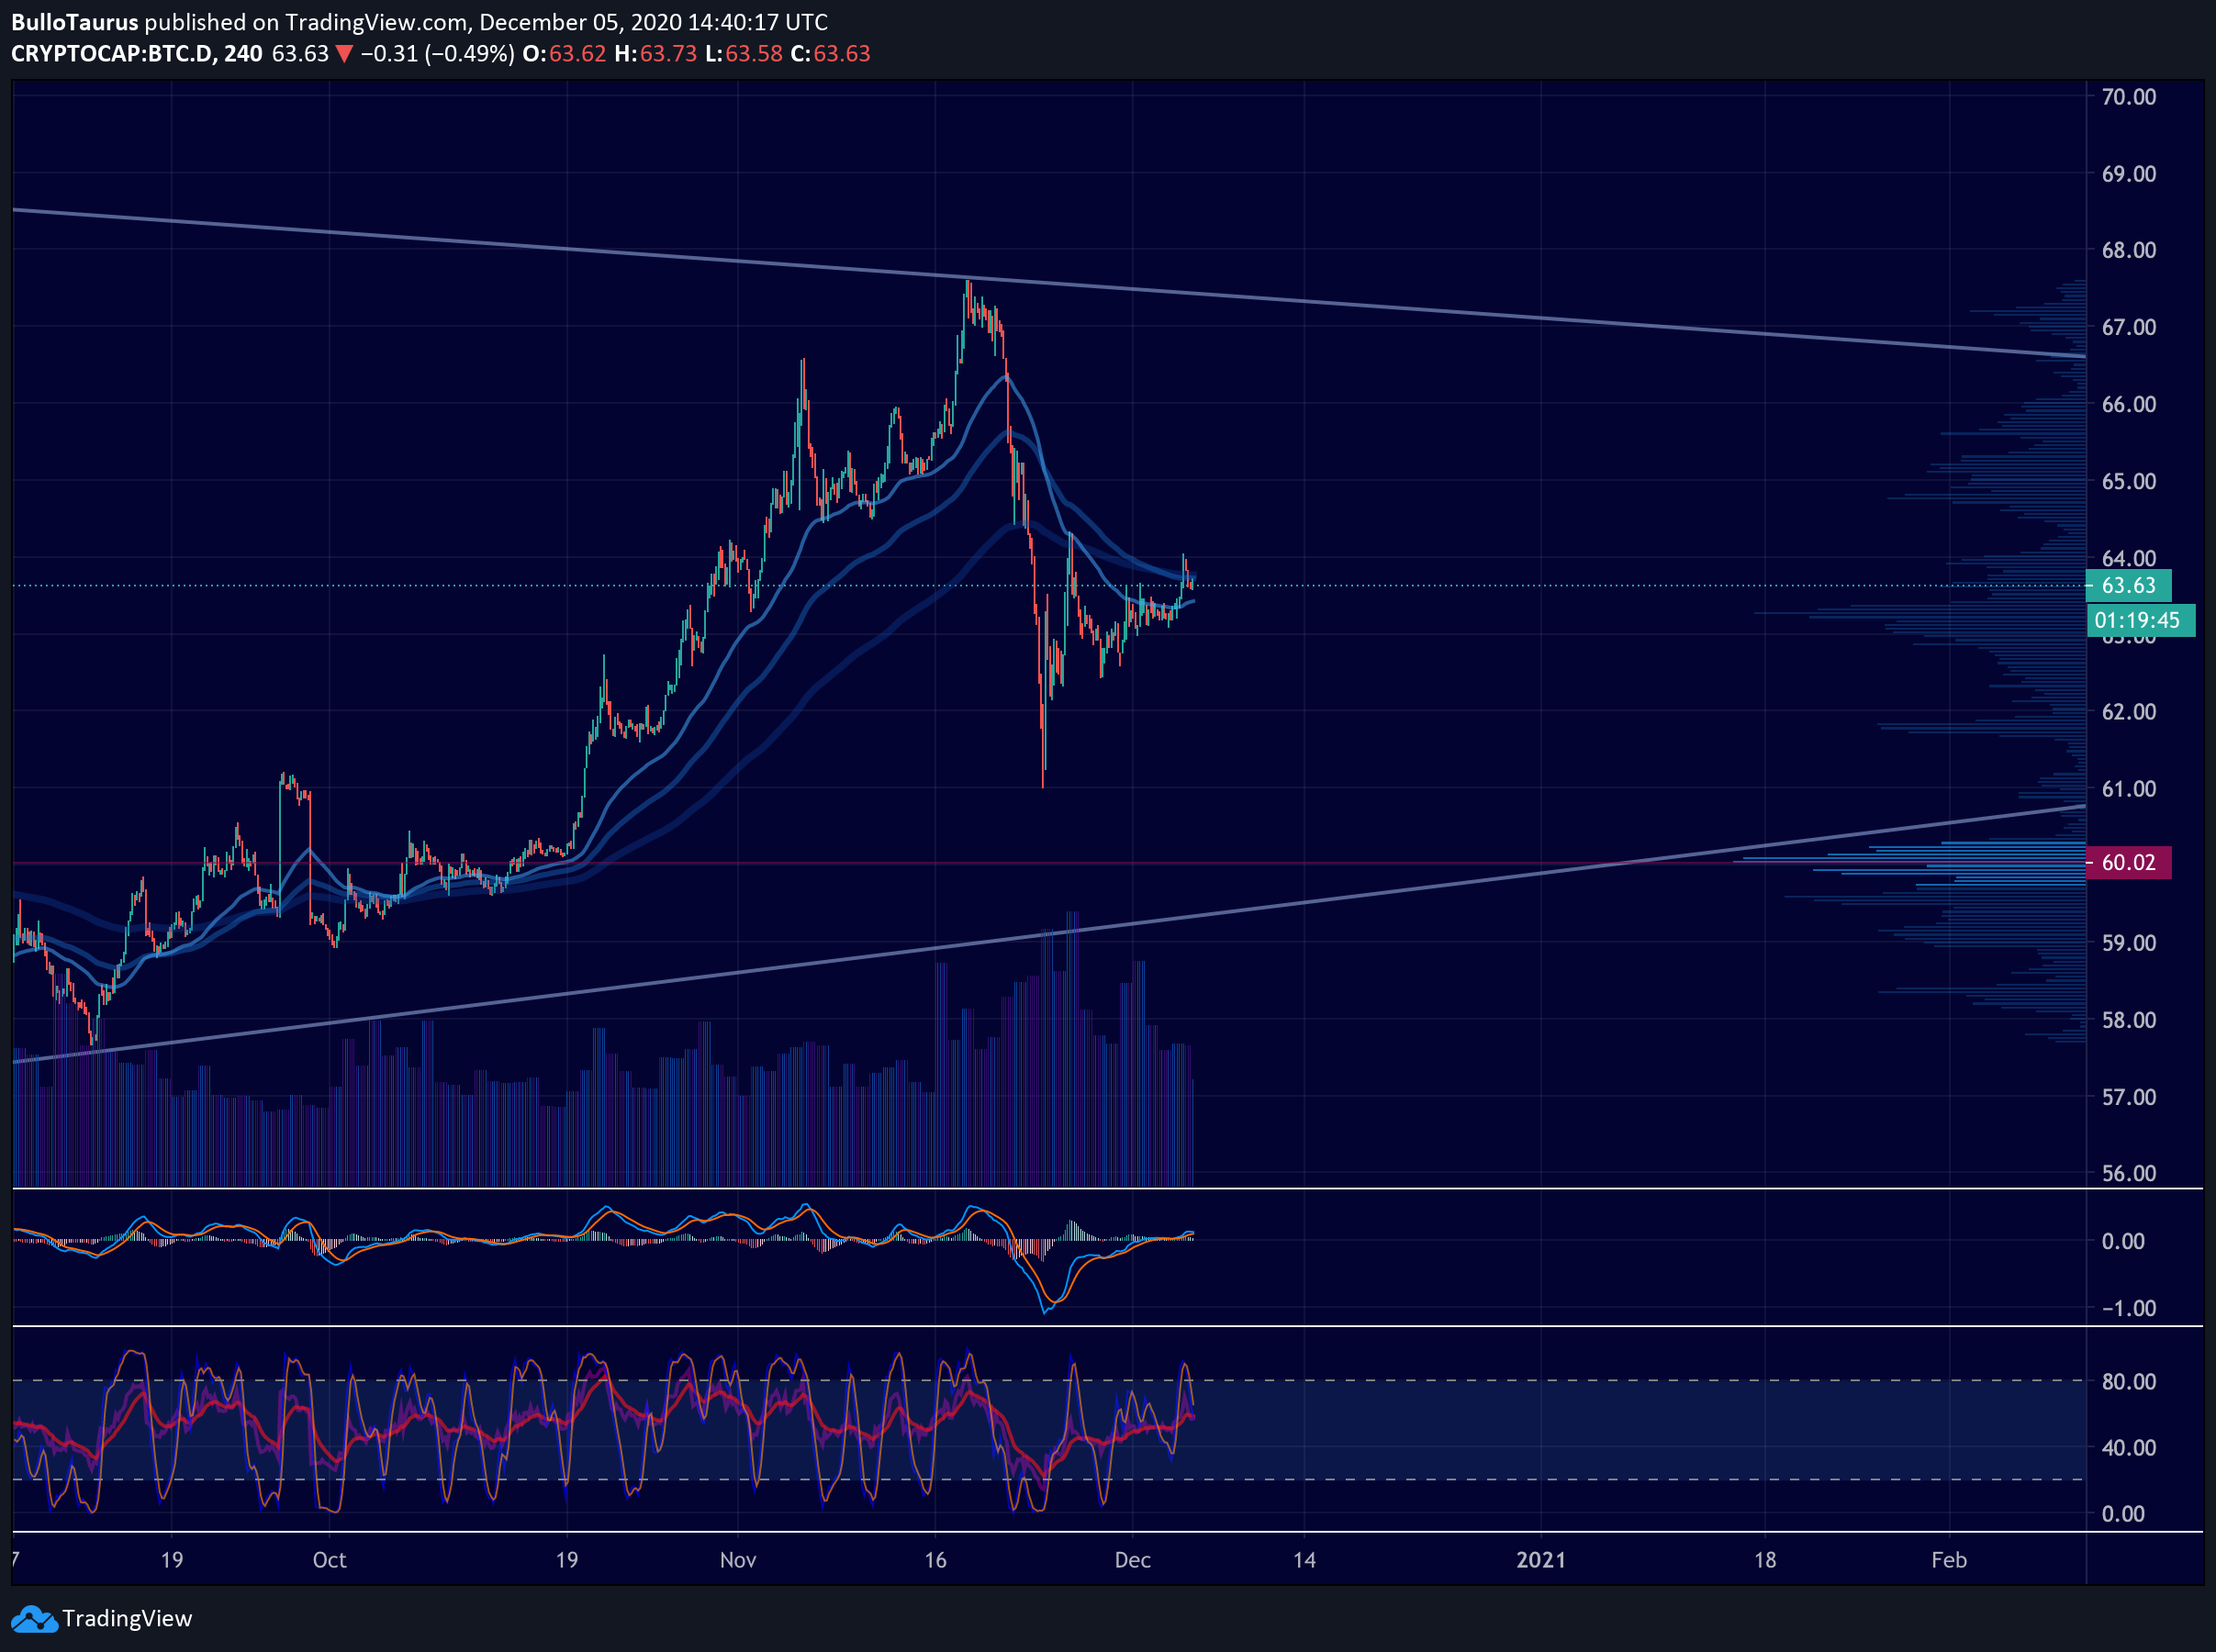Click the 14 date label on time axis
The width and height of the screenshot is (2216, 1652).
tap(1304, 1560)
